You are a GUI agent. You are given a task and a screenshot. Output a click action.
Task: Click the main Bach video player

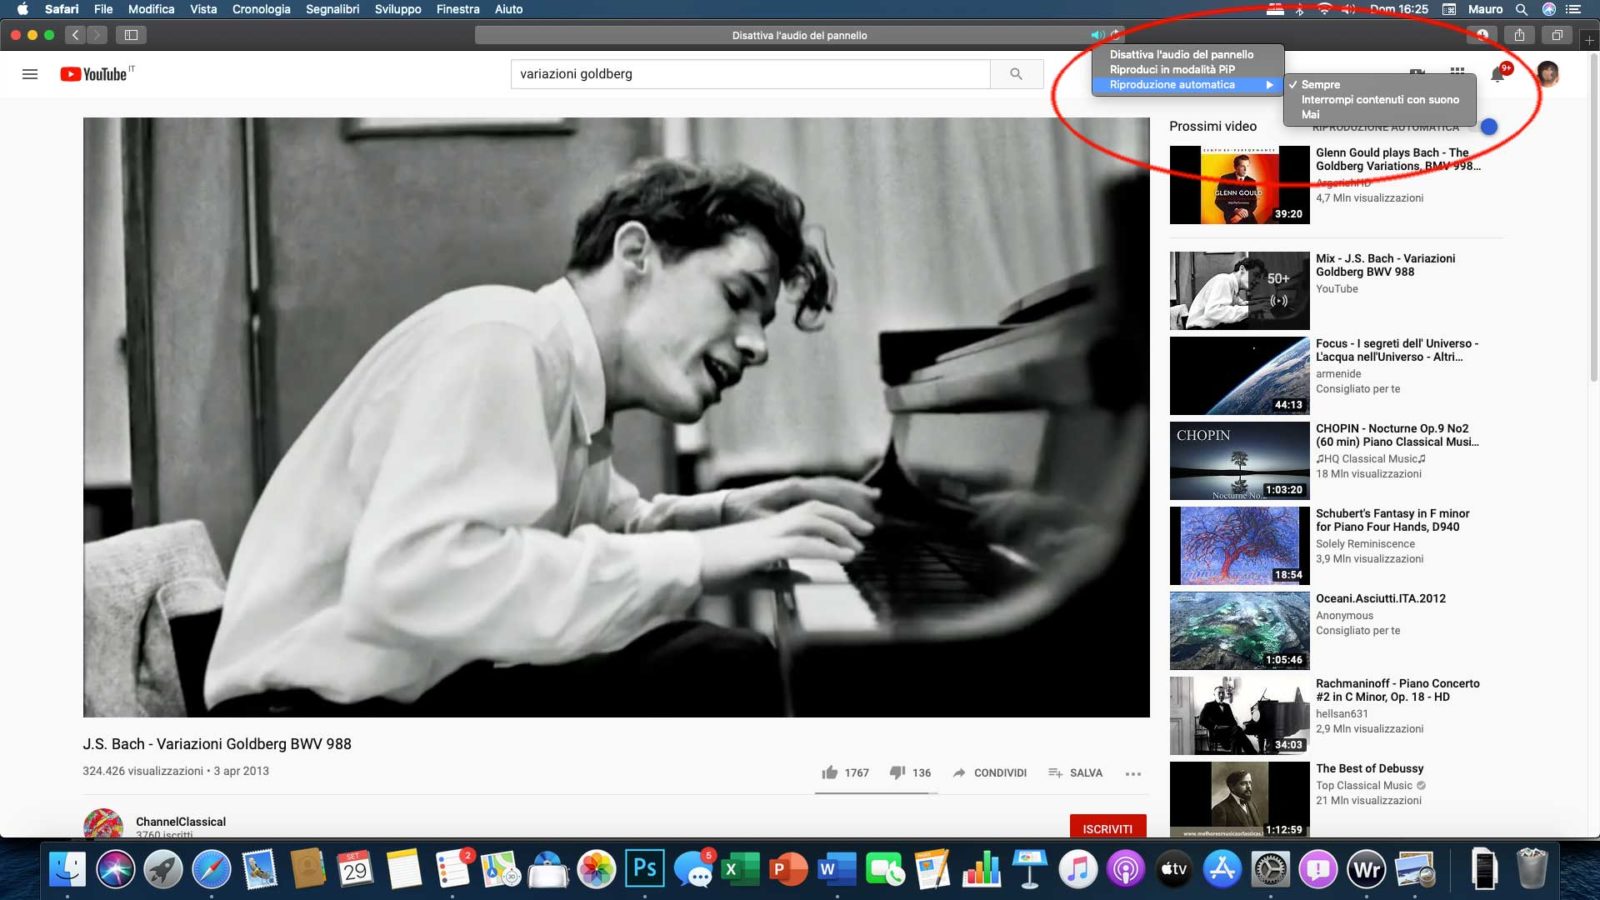coord(616,417)
